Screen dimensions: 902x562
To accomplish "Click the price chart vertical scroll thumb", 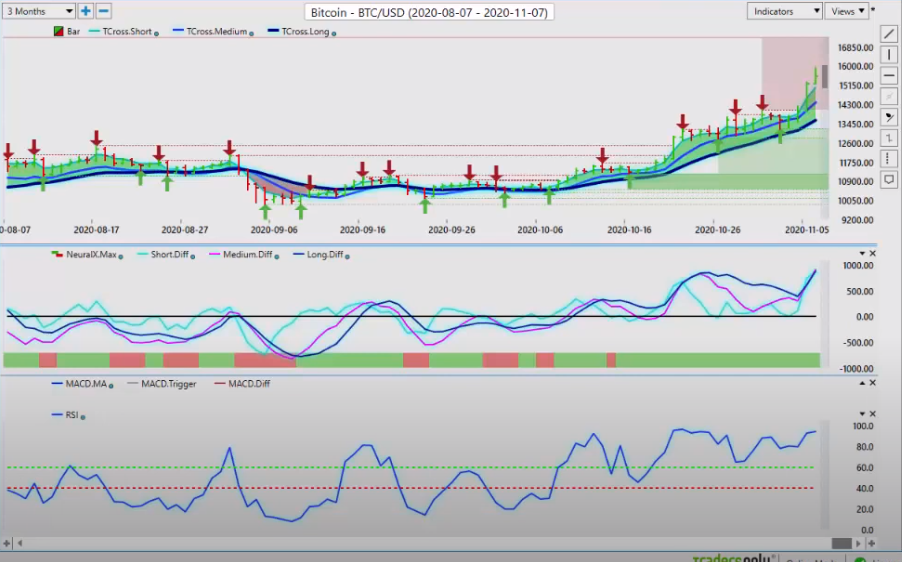I will click(825, 77).
